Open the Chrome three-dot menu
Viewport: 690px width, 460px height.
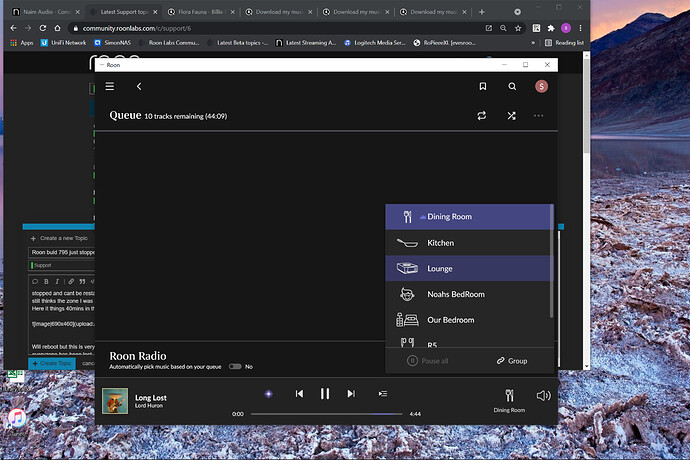580,28
